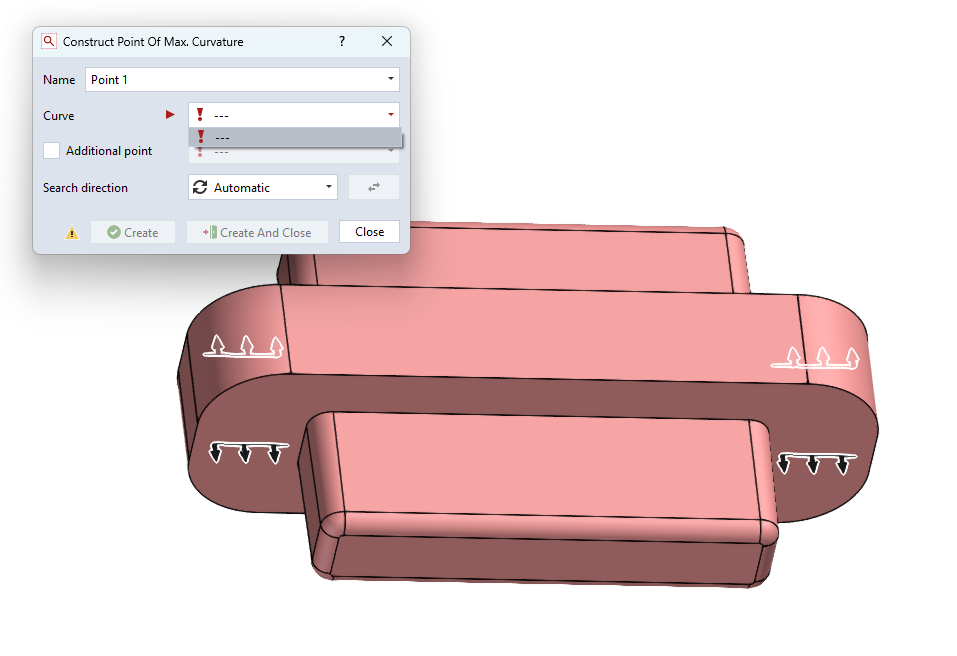Open the help question mark button

342,41
